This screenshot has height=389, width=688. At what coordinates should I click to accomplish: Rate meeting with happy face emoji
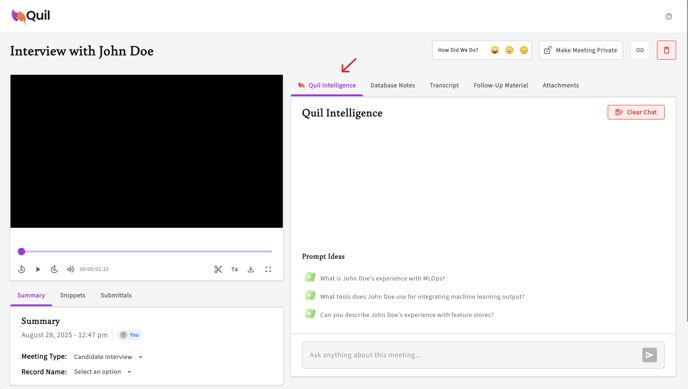494,50
